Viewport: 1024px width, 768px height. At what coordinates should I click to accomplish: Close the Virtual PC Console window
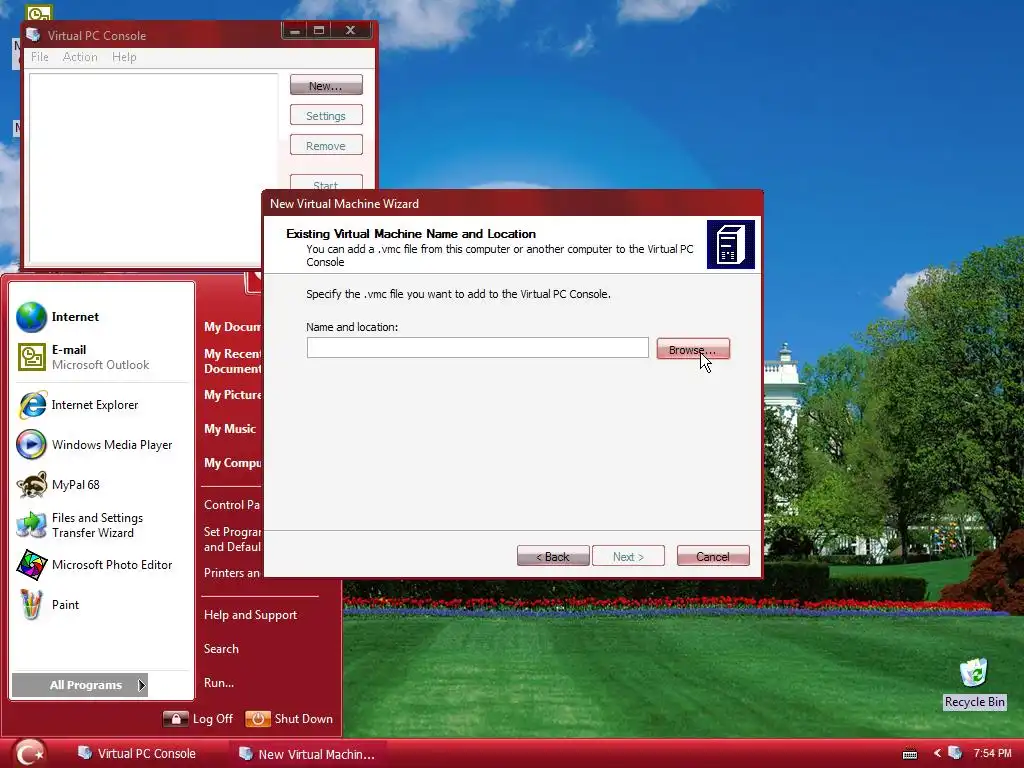[351, 30]
